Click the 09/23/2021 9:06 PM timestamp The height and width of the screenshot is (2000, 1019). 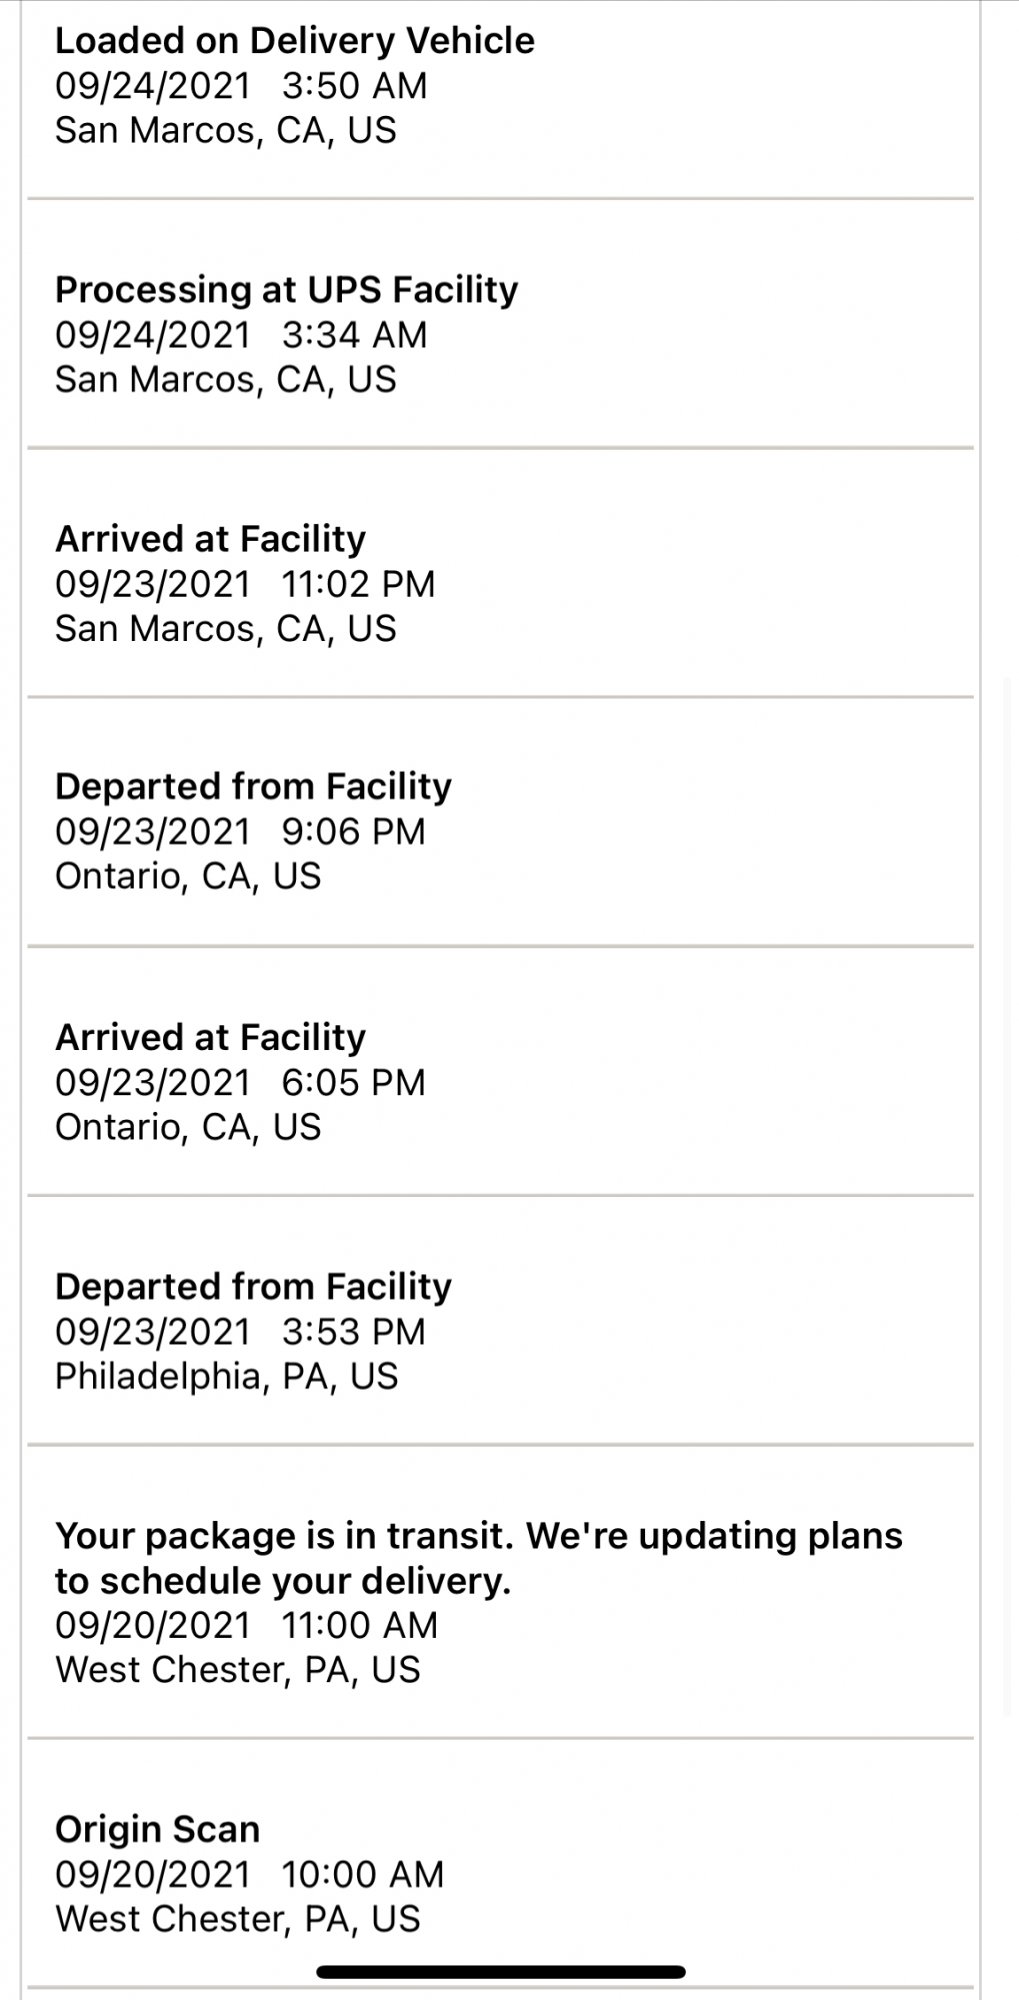click(240, 832)
